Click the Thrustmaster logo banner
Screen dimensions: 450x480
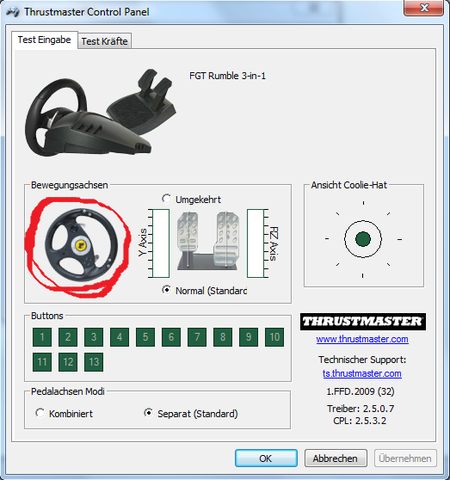[x=363, y=321]
